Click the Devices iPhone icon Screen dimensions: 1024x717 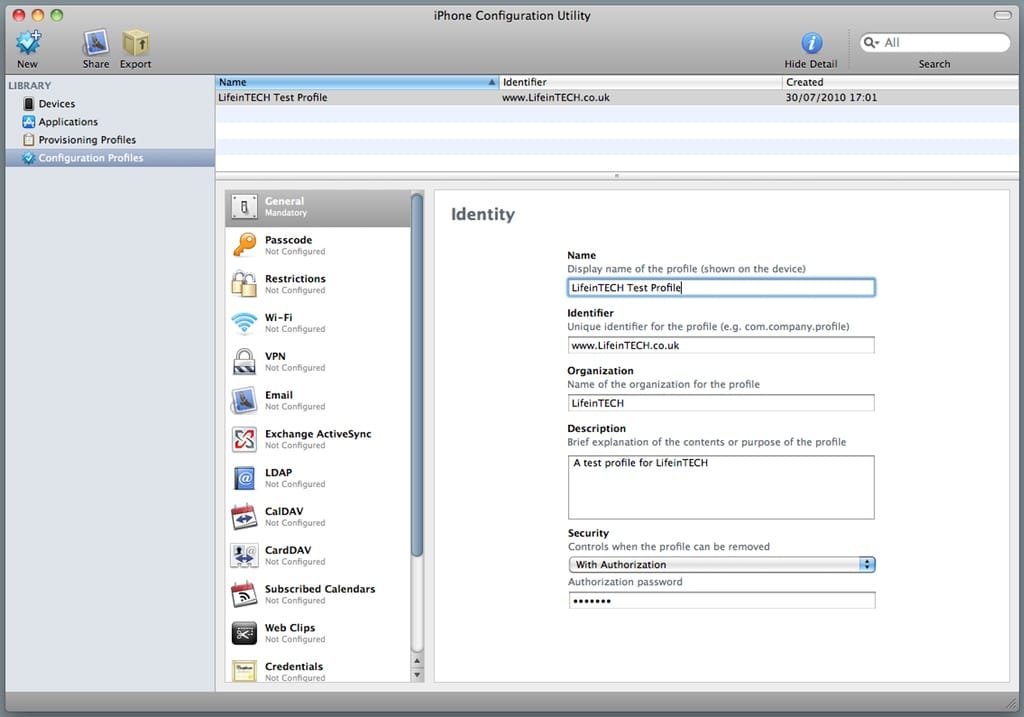pyautogui.click(x=28, y=104)
